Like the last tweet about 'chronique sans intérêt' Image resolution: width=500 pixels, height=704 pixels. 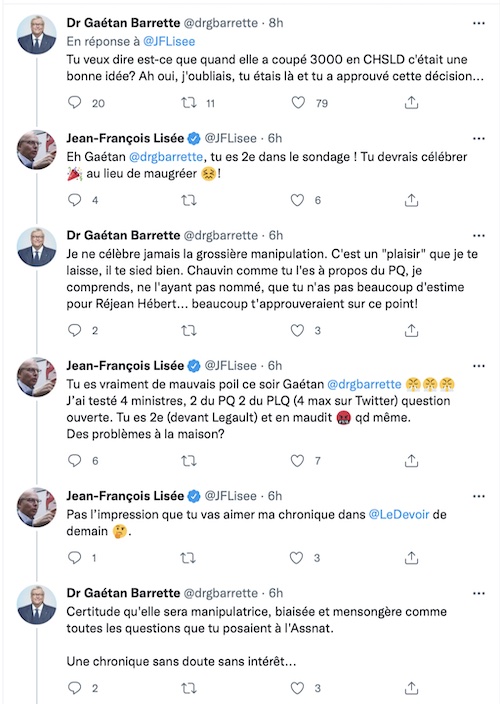(297, 688)
